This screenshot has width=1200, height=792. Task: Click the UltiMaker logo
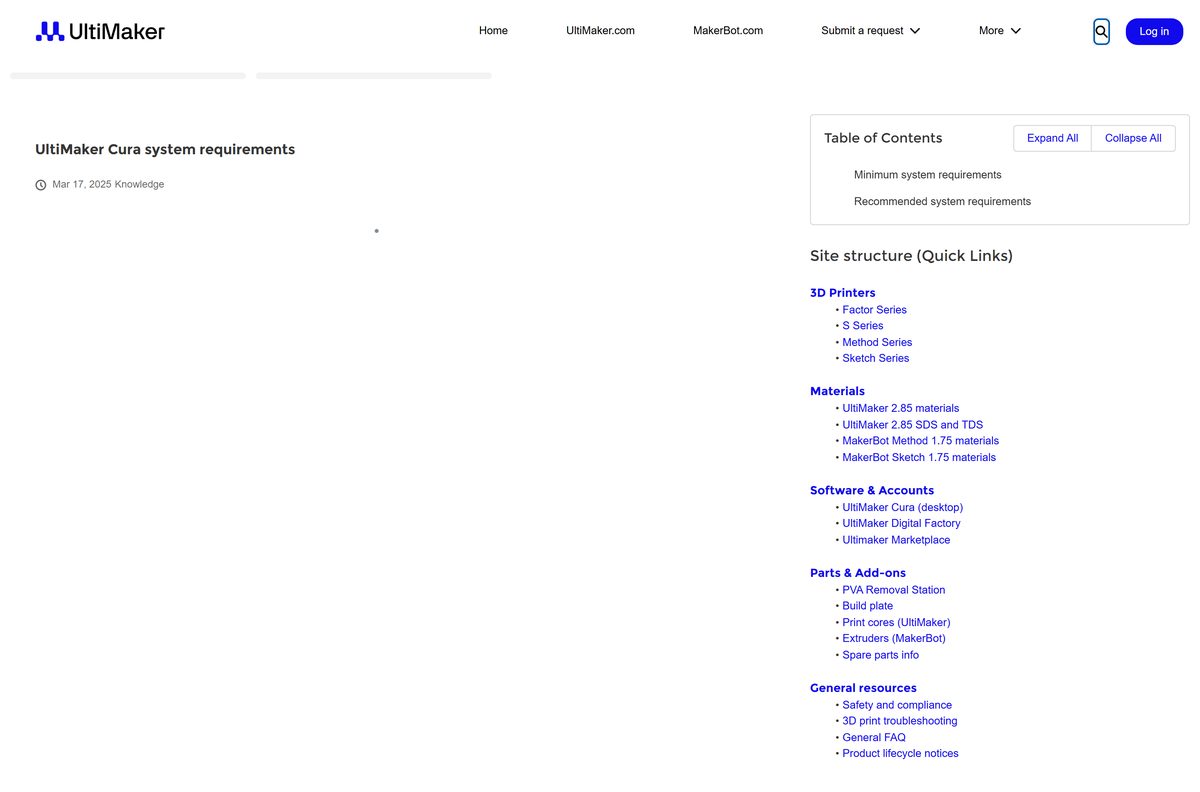pos(100,31)
